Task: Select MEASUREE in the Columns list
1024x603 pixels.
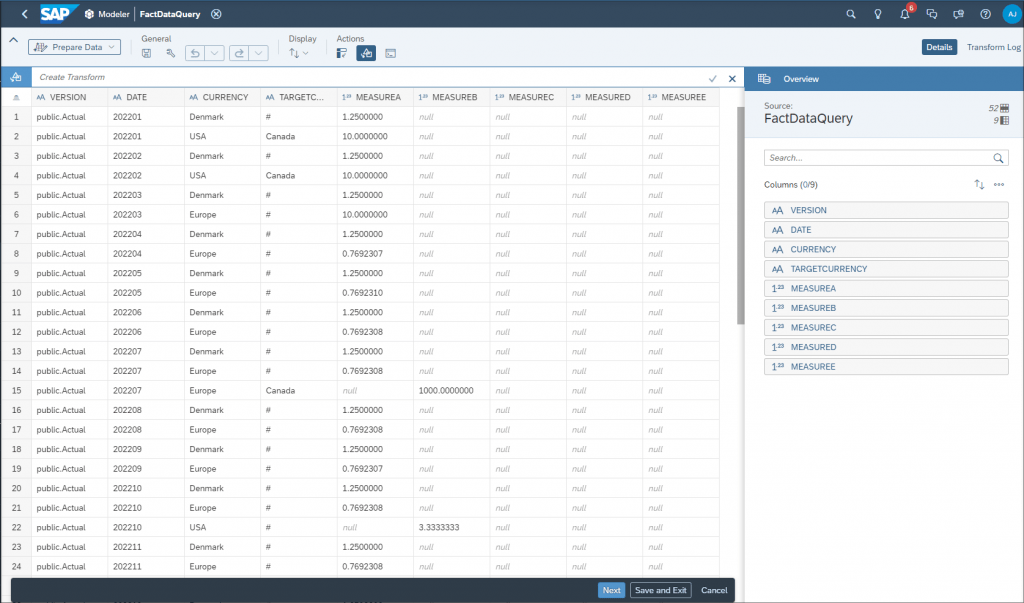Action: click(x=886, y=367)
